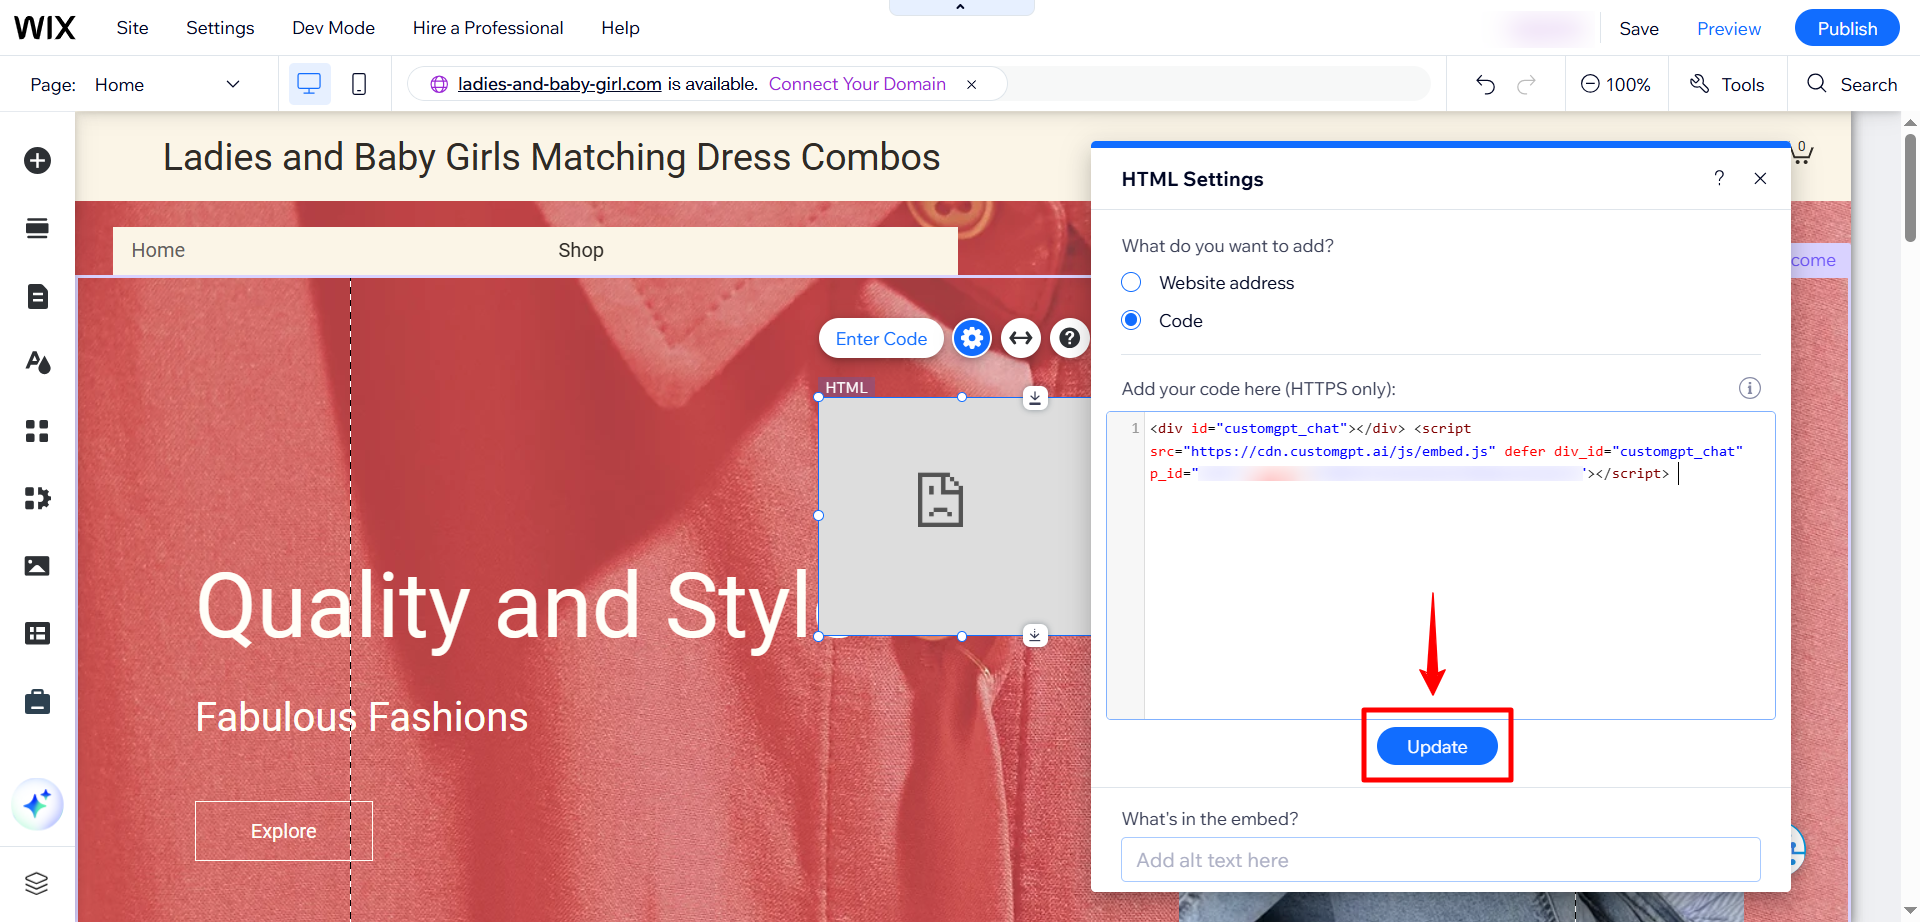The height and width of the screenshot is (922, 1920).
Task: Open the Help menu
Action: pos(620,28)
